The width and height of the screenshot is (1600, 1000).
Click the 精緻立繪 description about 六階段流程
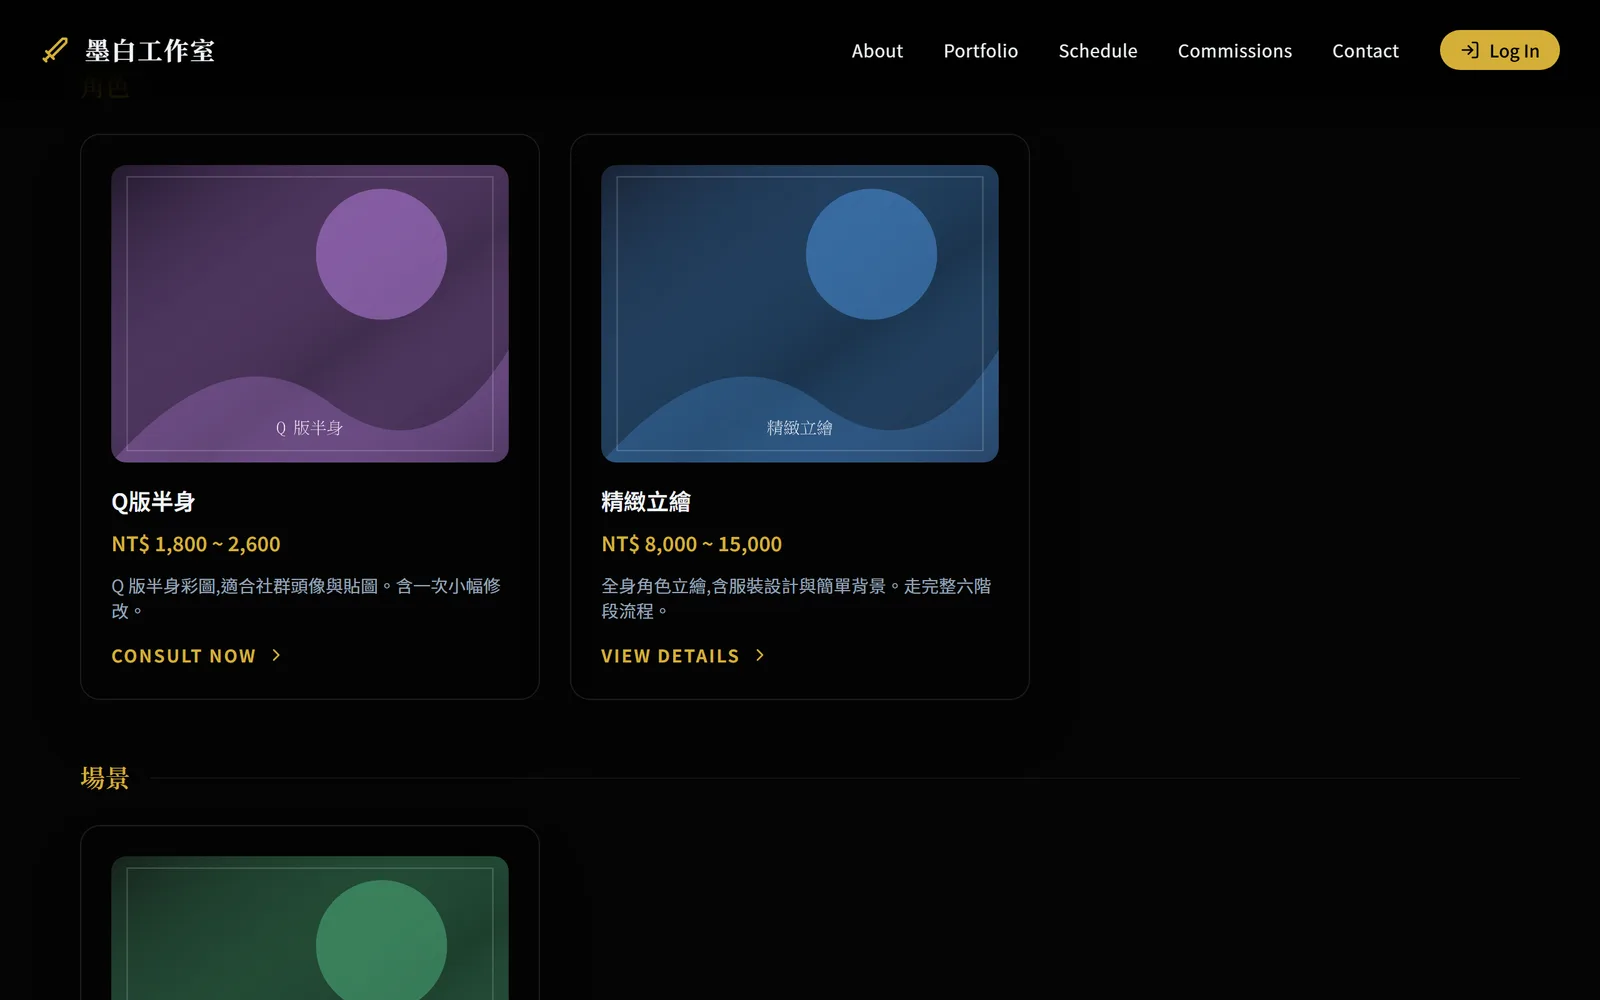(796, 598)
